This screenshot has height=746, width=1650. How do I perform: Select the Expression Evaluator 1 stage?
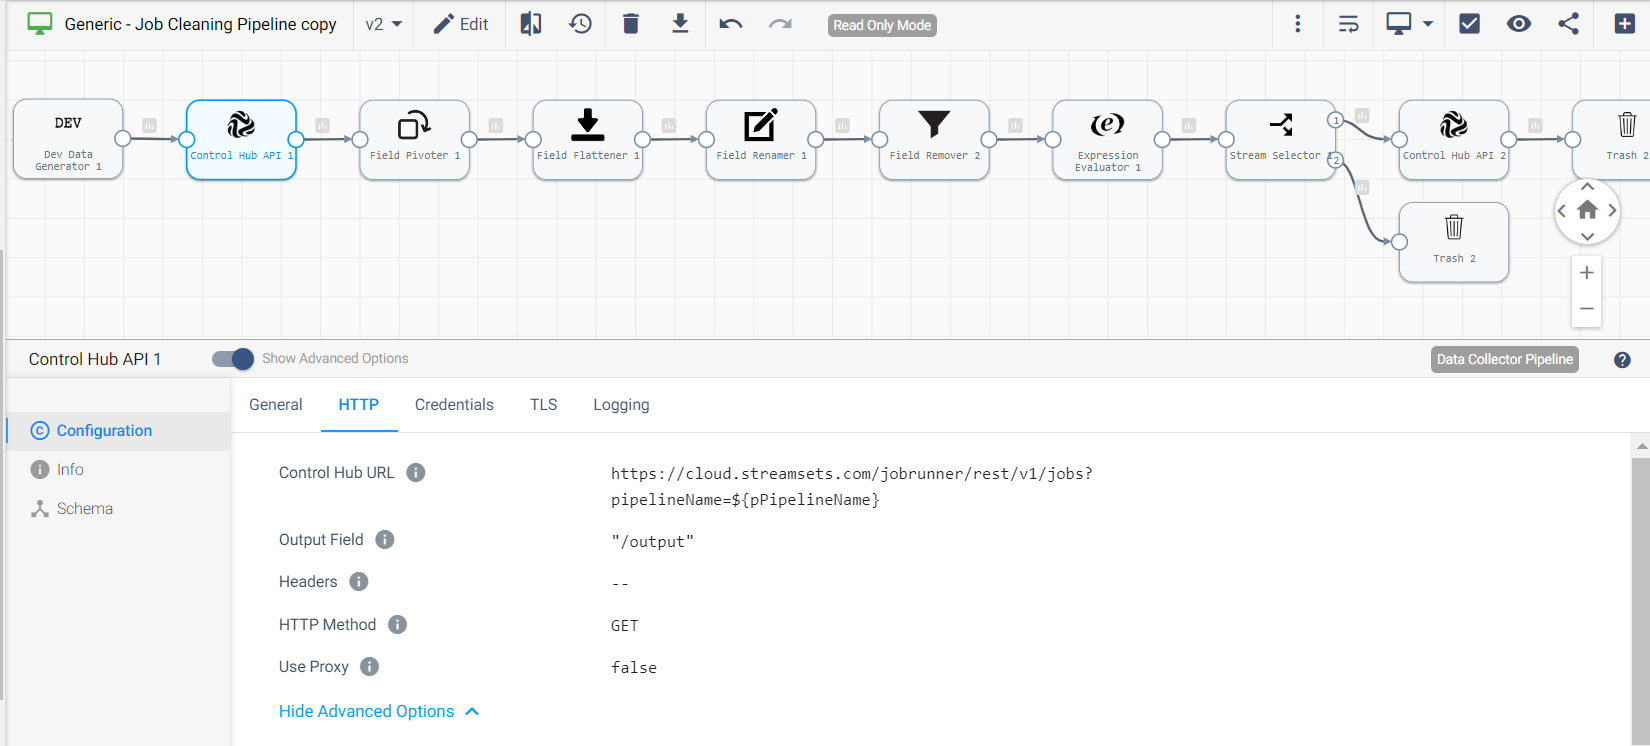tap(1107, 139)
